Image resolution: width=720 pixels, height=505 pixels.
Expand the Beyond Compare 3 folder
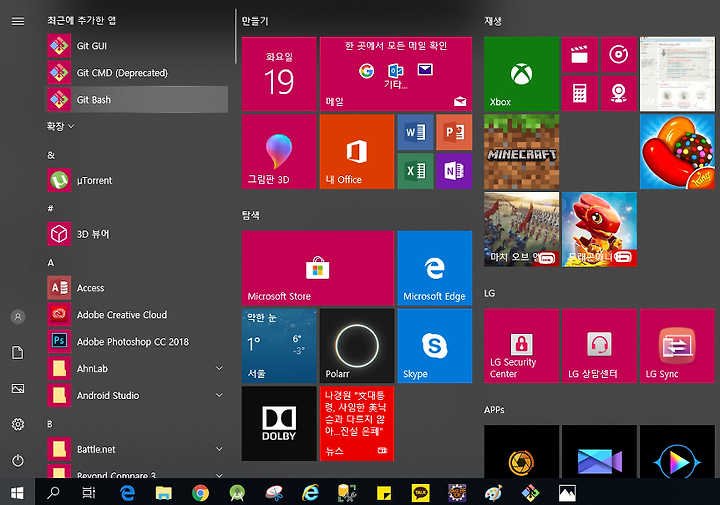click(x=219, y=475)
